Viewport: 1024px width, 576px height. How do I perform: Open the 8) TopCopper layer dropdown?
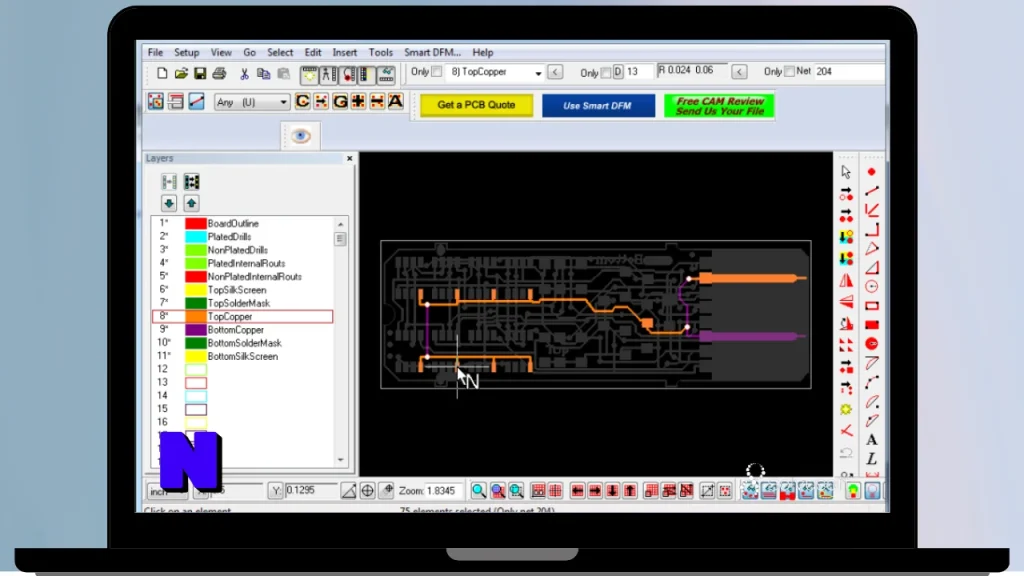click(x=538, y=73)
